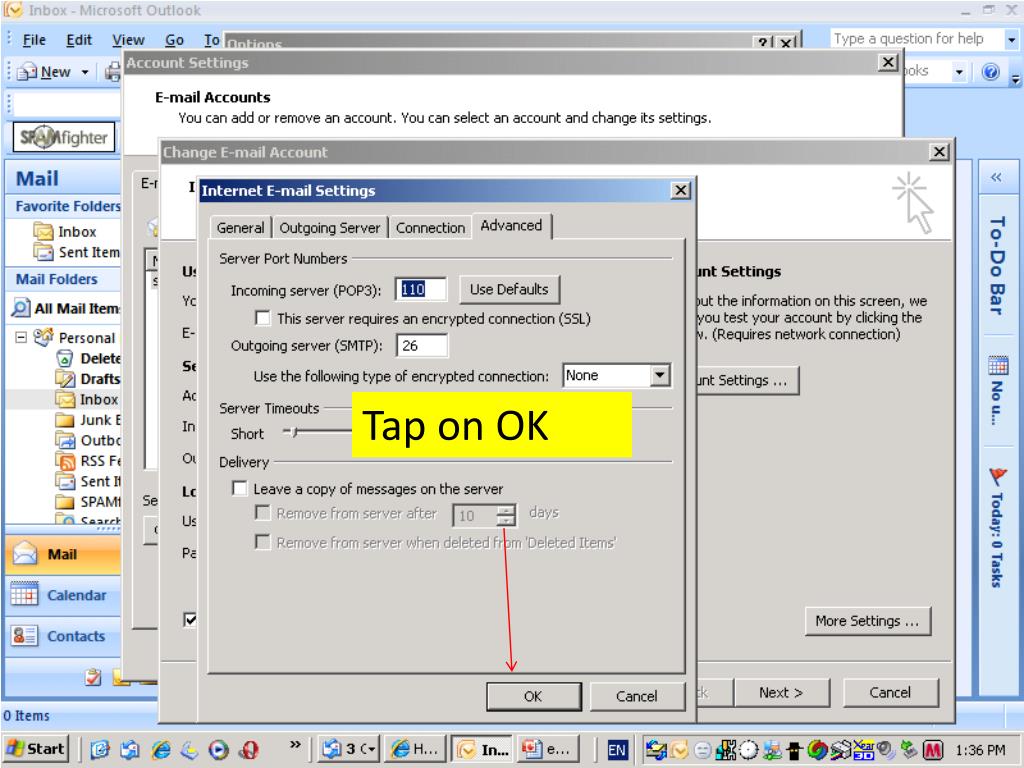Click Next in Change E-mail Account wizard
Screen dimensions: 1024x768
[x=781, y=692]
